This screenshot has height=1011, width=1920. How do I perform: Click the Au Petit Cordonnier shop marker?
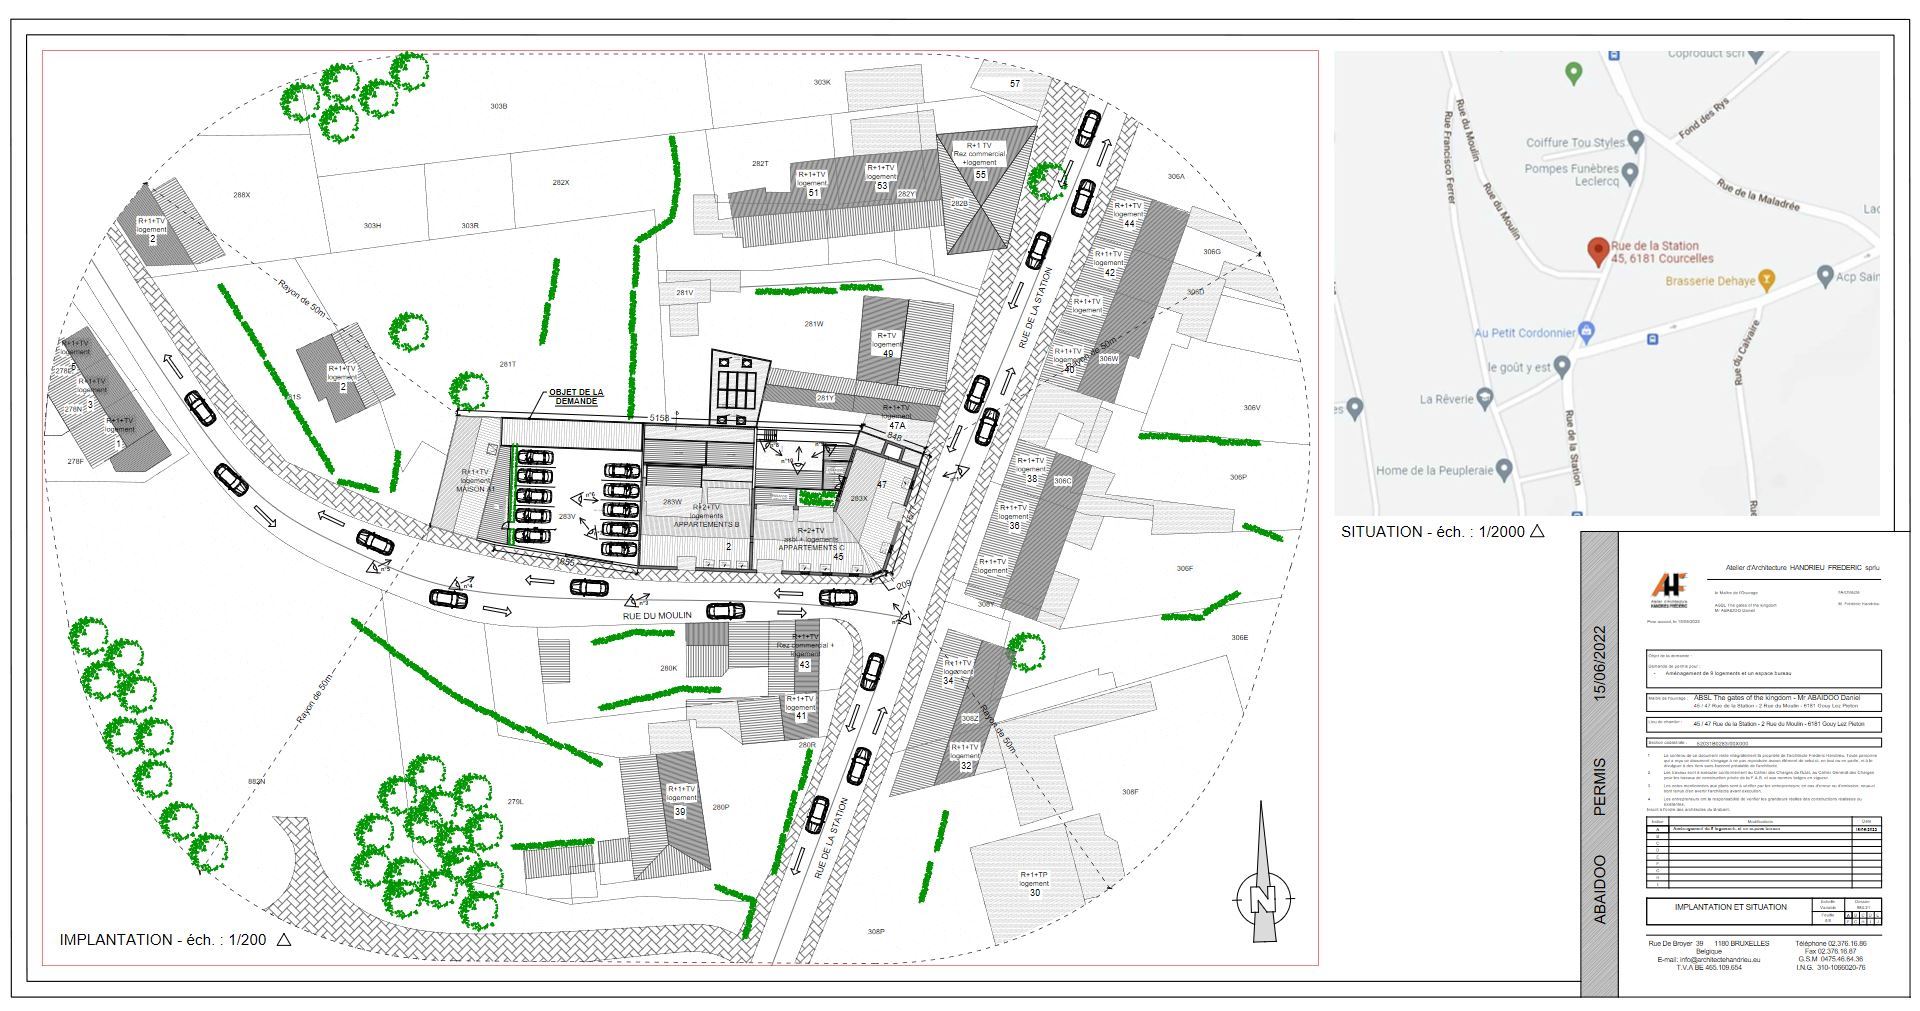click(x=1587, y=332)
